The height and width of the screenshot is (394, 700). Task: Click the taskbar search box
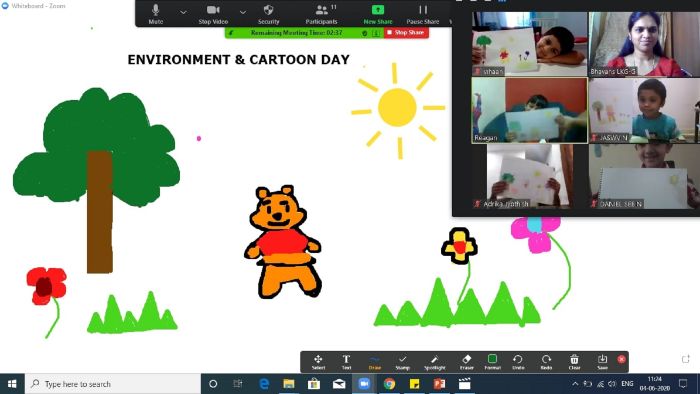(112, 384)
